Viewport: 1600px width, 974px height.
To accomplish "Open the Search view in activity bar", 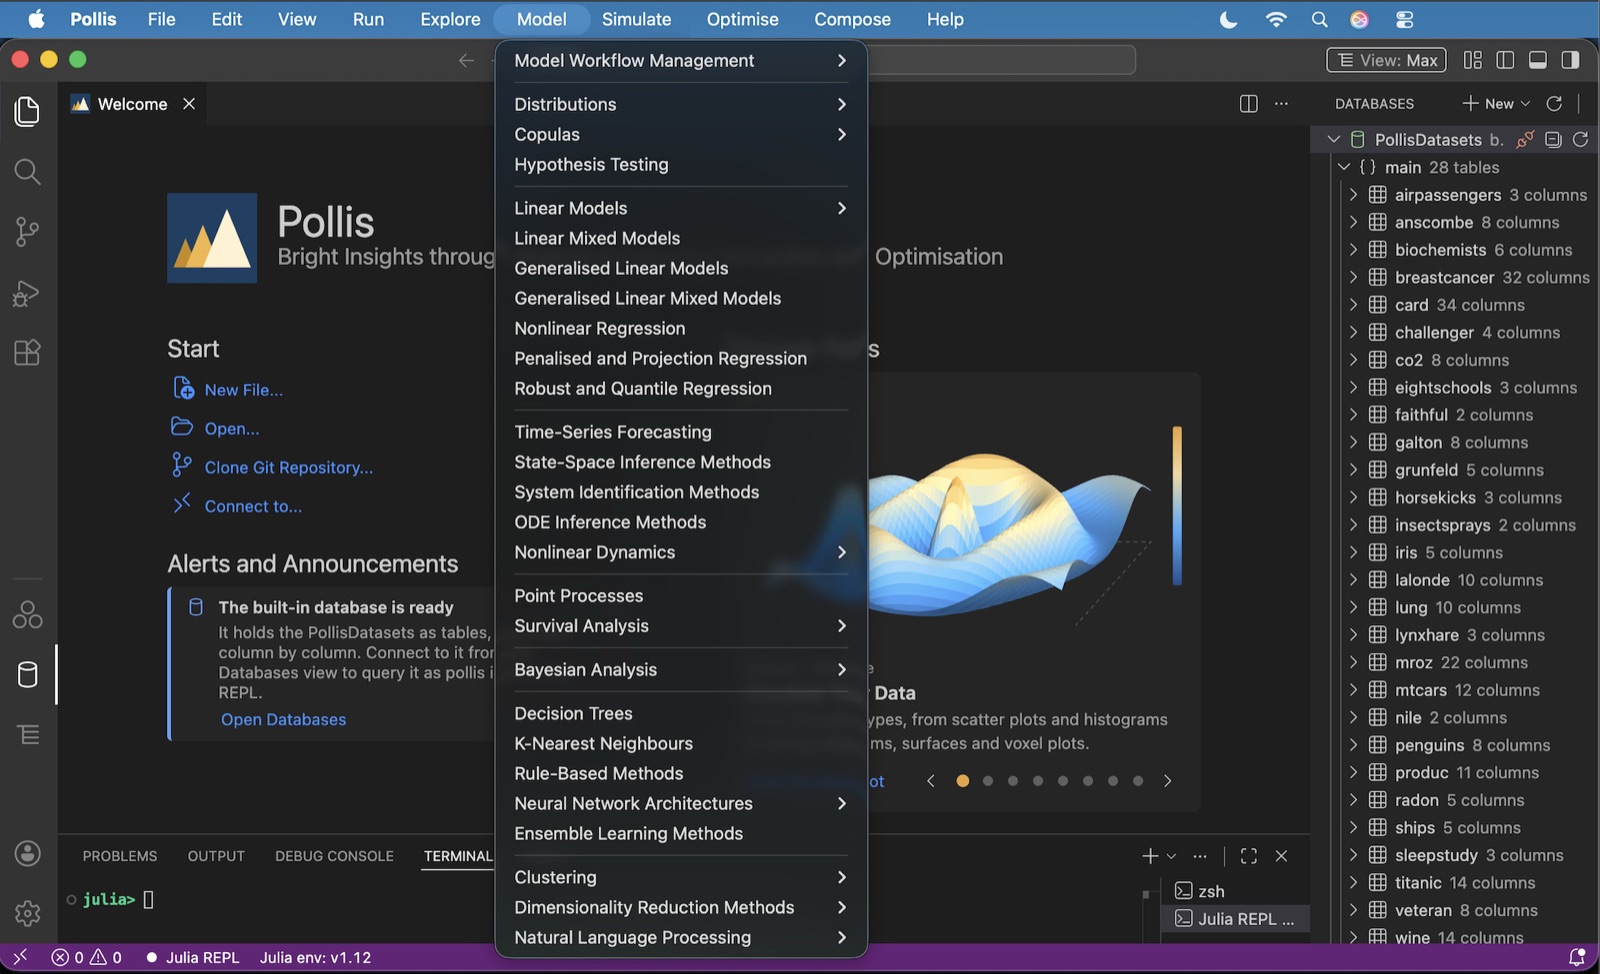I will (x=27, y=172).
